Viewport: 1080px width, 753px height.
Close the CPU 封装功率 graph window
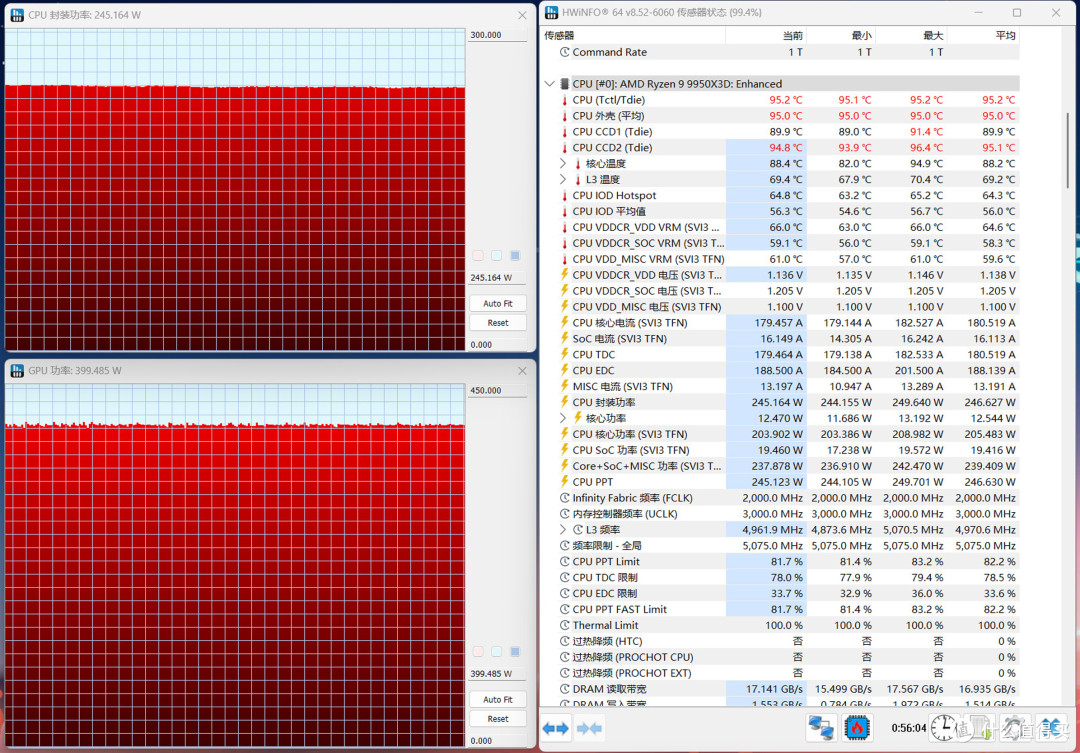coord(522,15)
